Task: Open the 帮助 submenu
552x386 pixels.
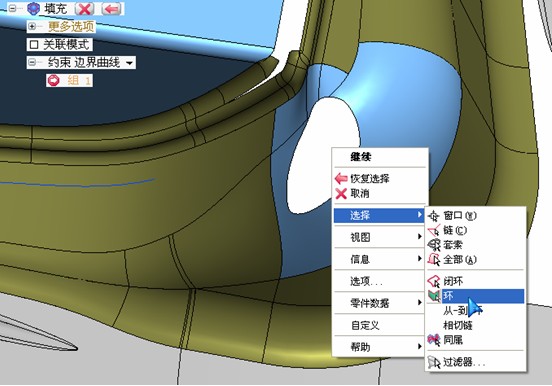Action: pyautogui.click(x=380, y=347)
